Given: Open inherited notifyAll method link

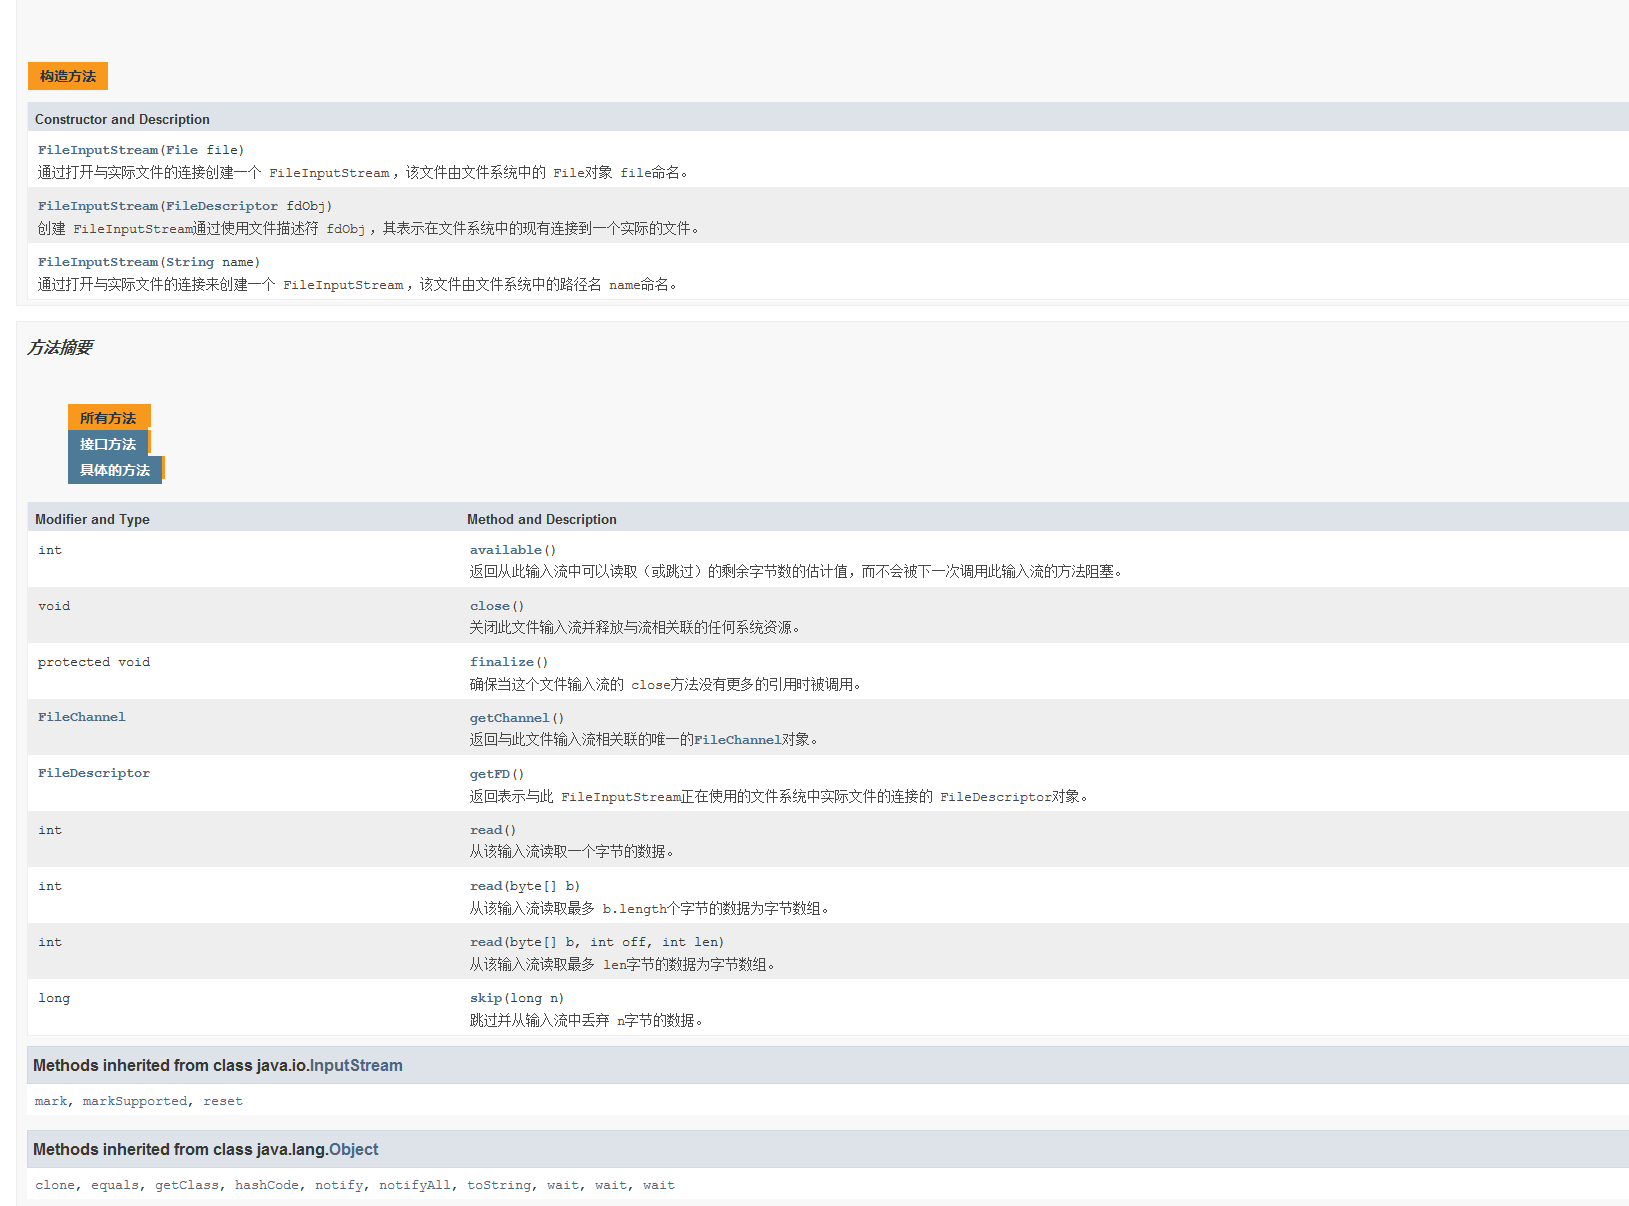Looking at the screenshot, I should 415,1185.
